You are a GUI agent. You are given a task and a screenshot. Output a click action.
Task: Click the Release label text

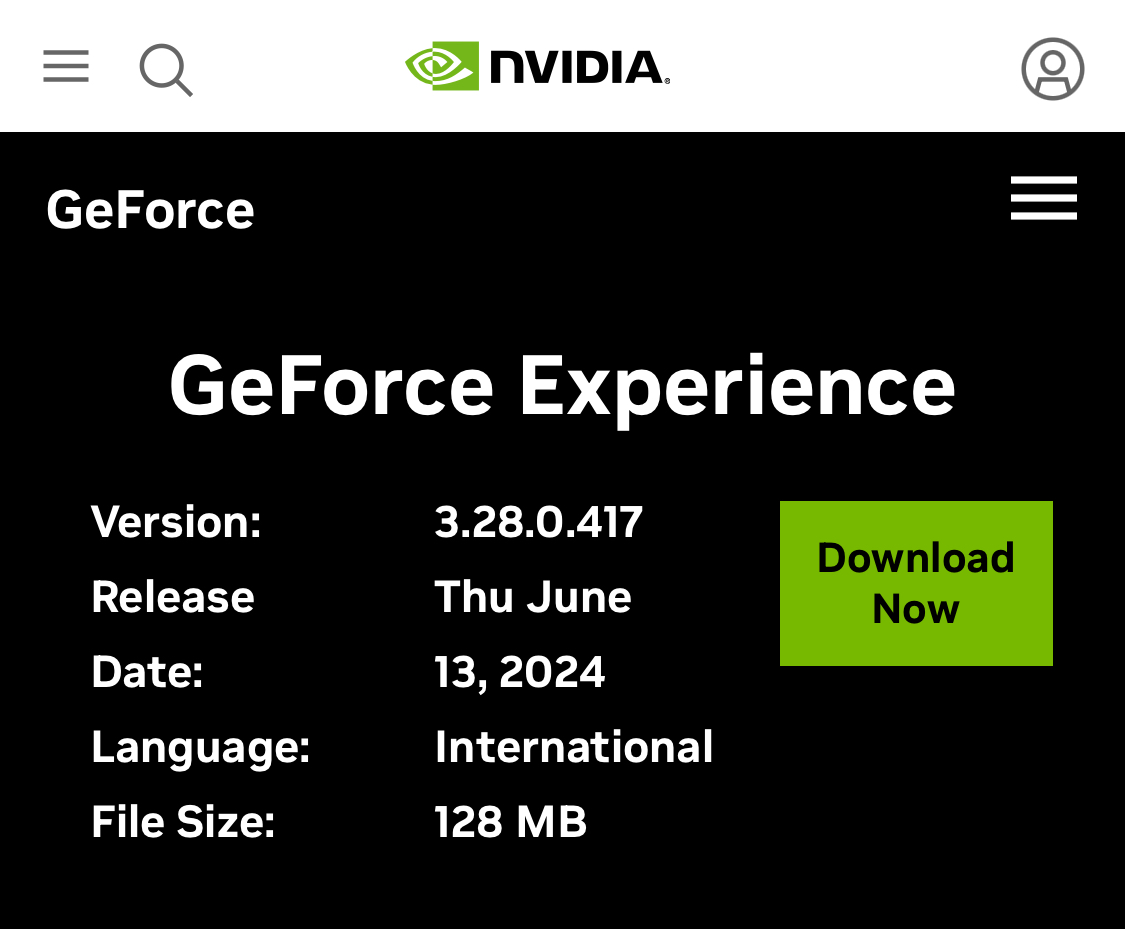click(173, 597)
